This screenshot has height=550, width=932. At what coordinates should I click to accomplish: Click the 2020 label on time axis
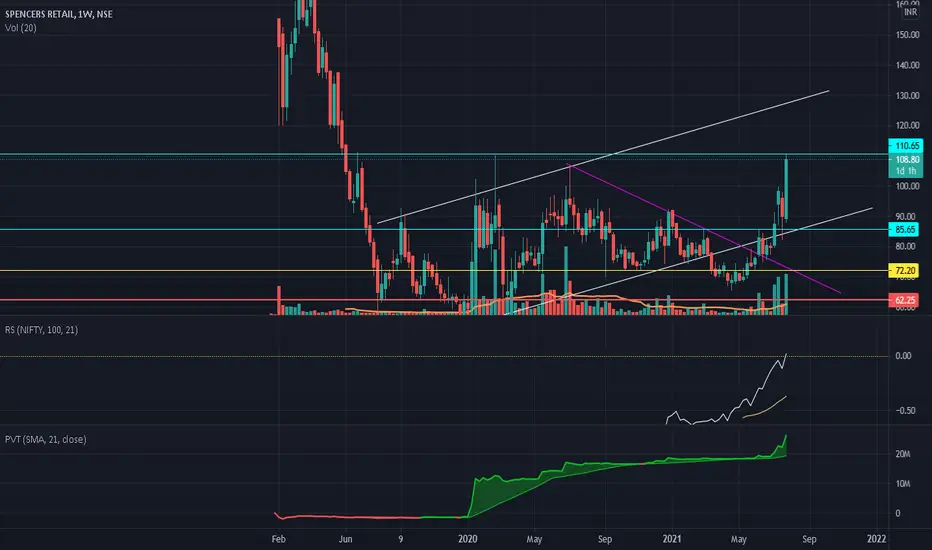[468, 539]
